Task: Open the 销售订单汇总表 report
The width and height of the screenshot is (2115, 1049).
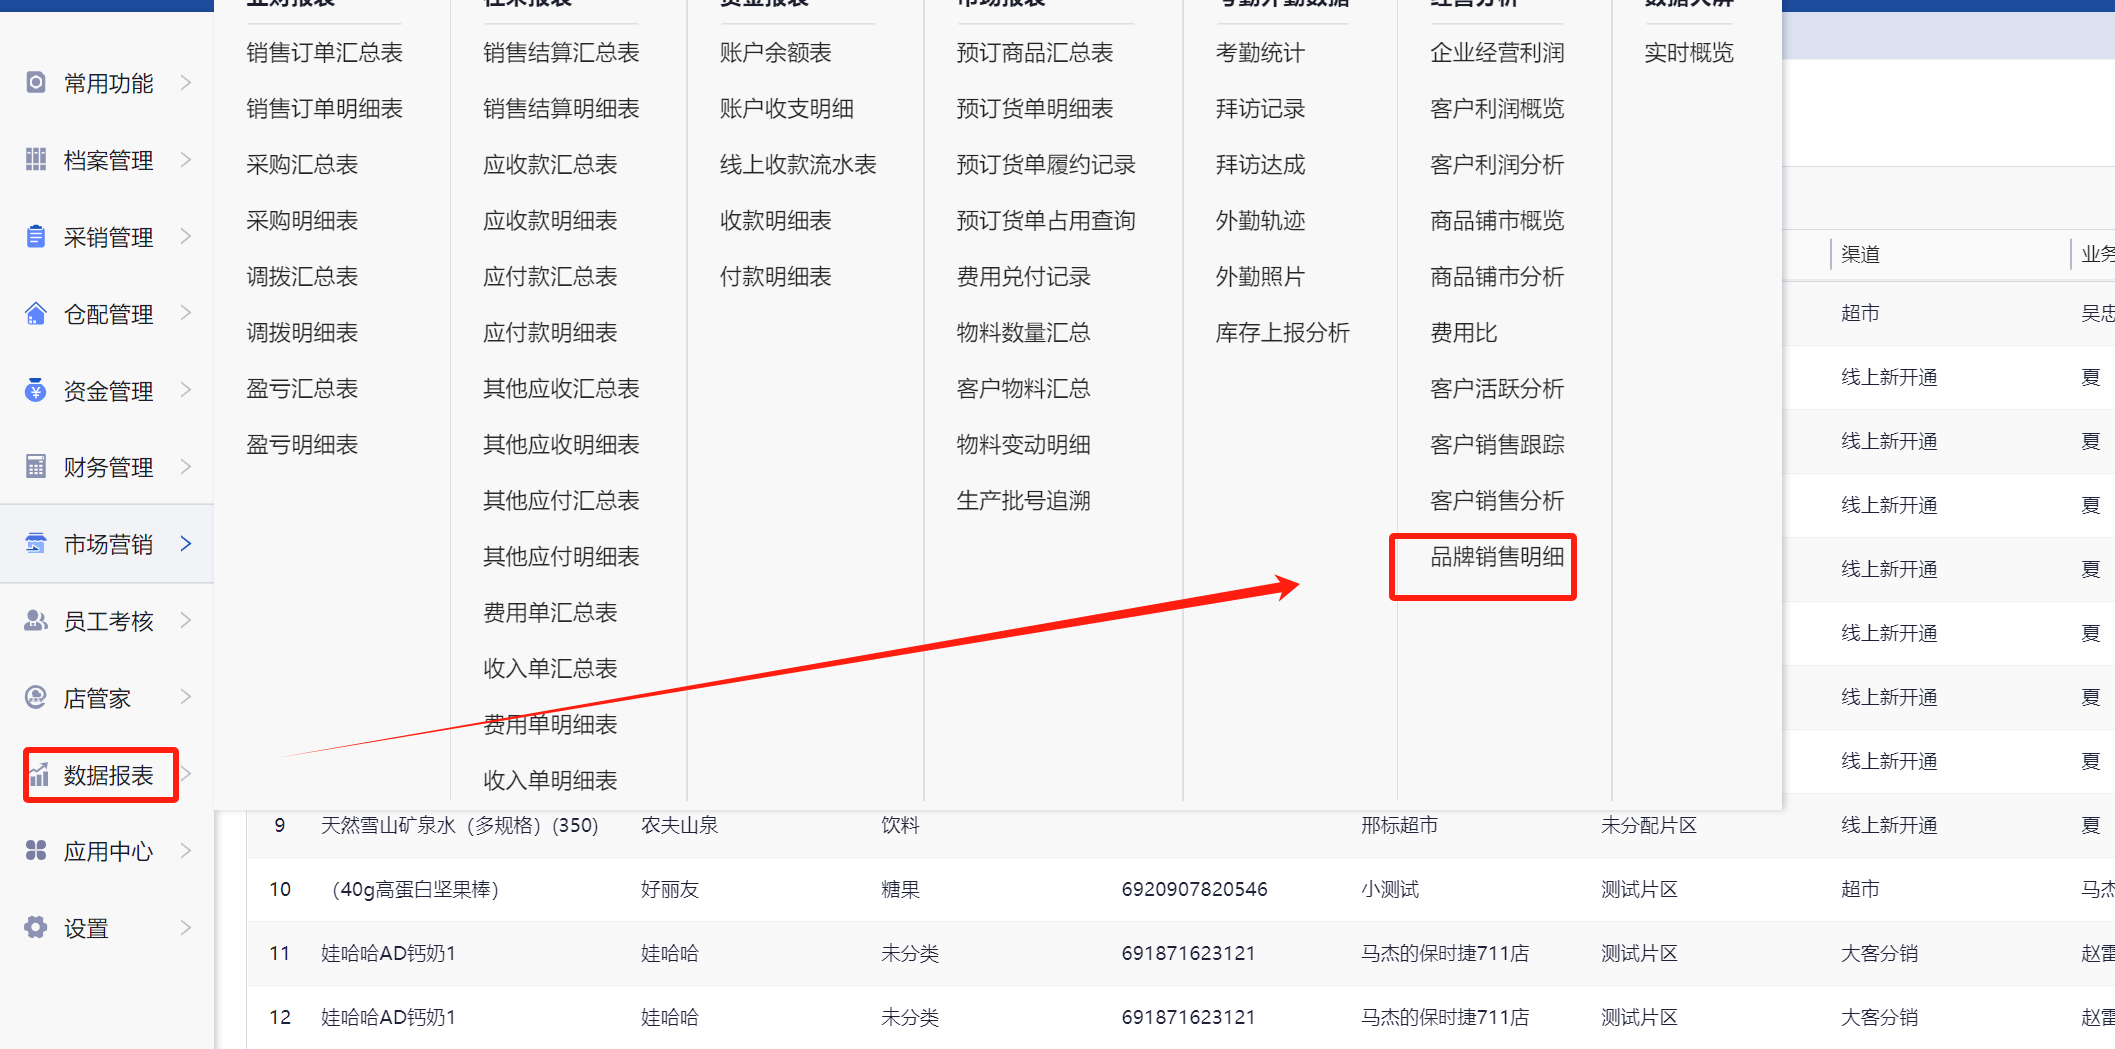Action: [x=324, y=53]
